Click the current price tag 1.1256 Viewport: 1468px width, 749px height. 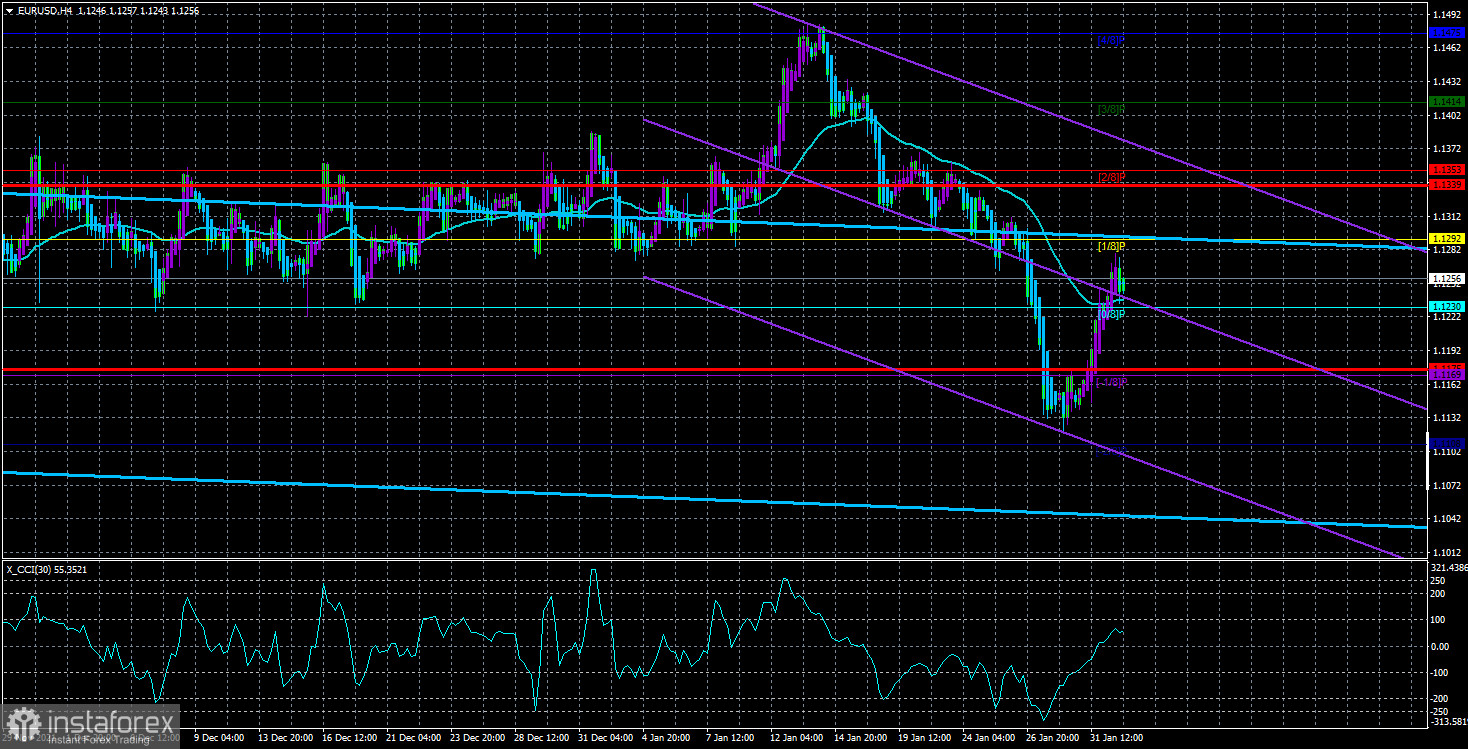tap(1447, 278)
